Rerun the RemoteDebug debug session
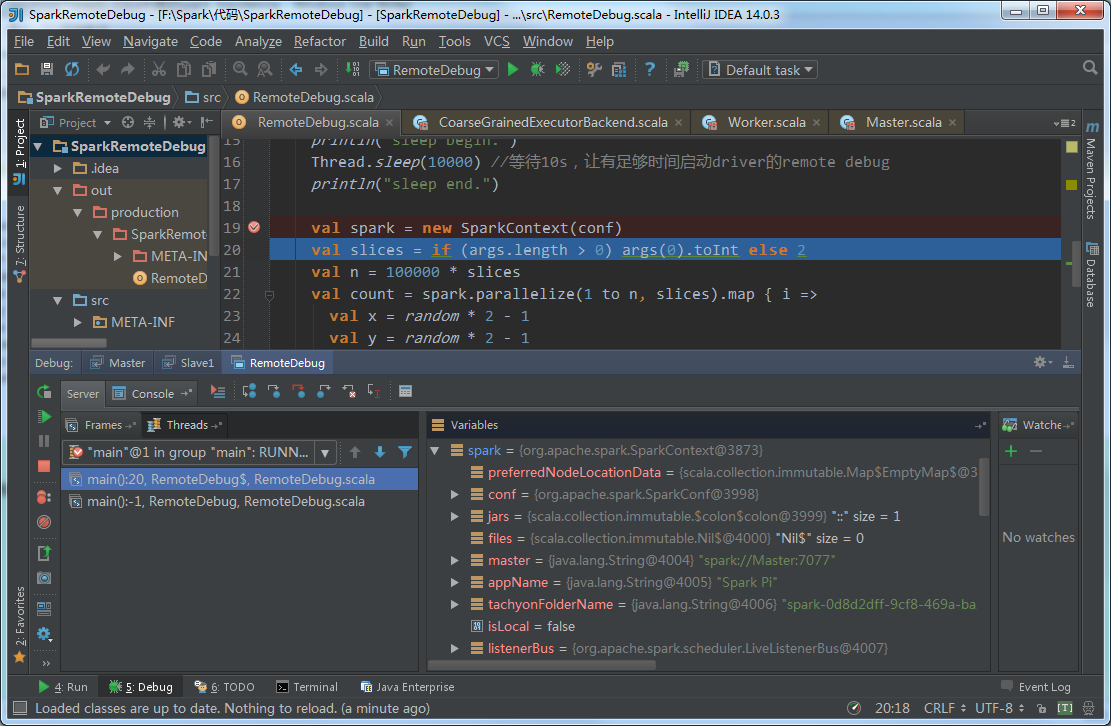 (44, 392)
